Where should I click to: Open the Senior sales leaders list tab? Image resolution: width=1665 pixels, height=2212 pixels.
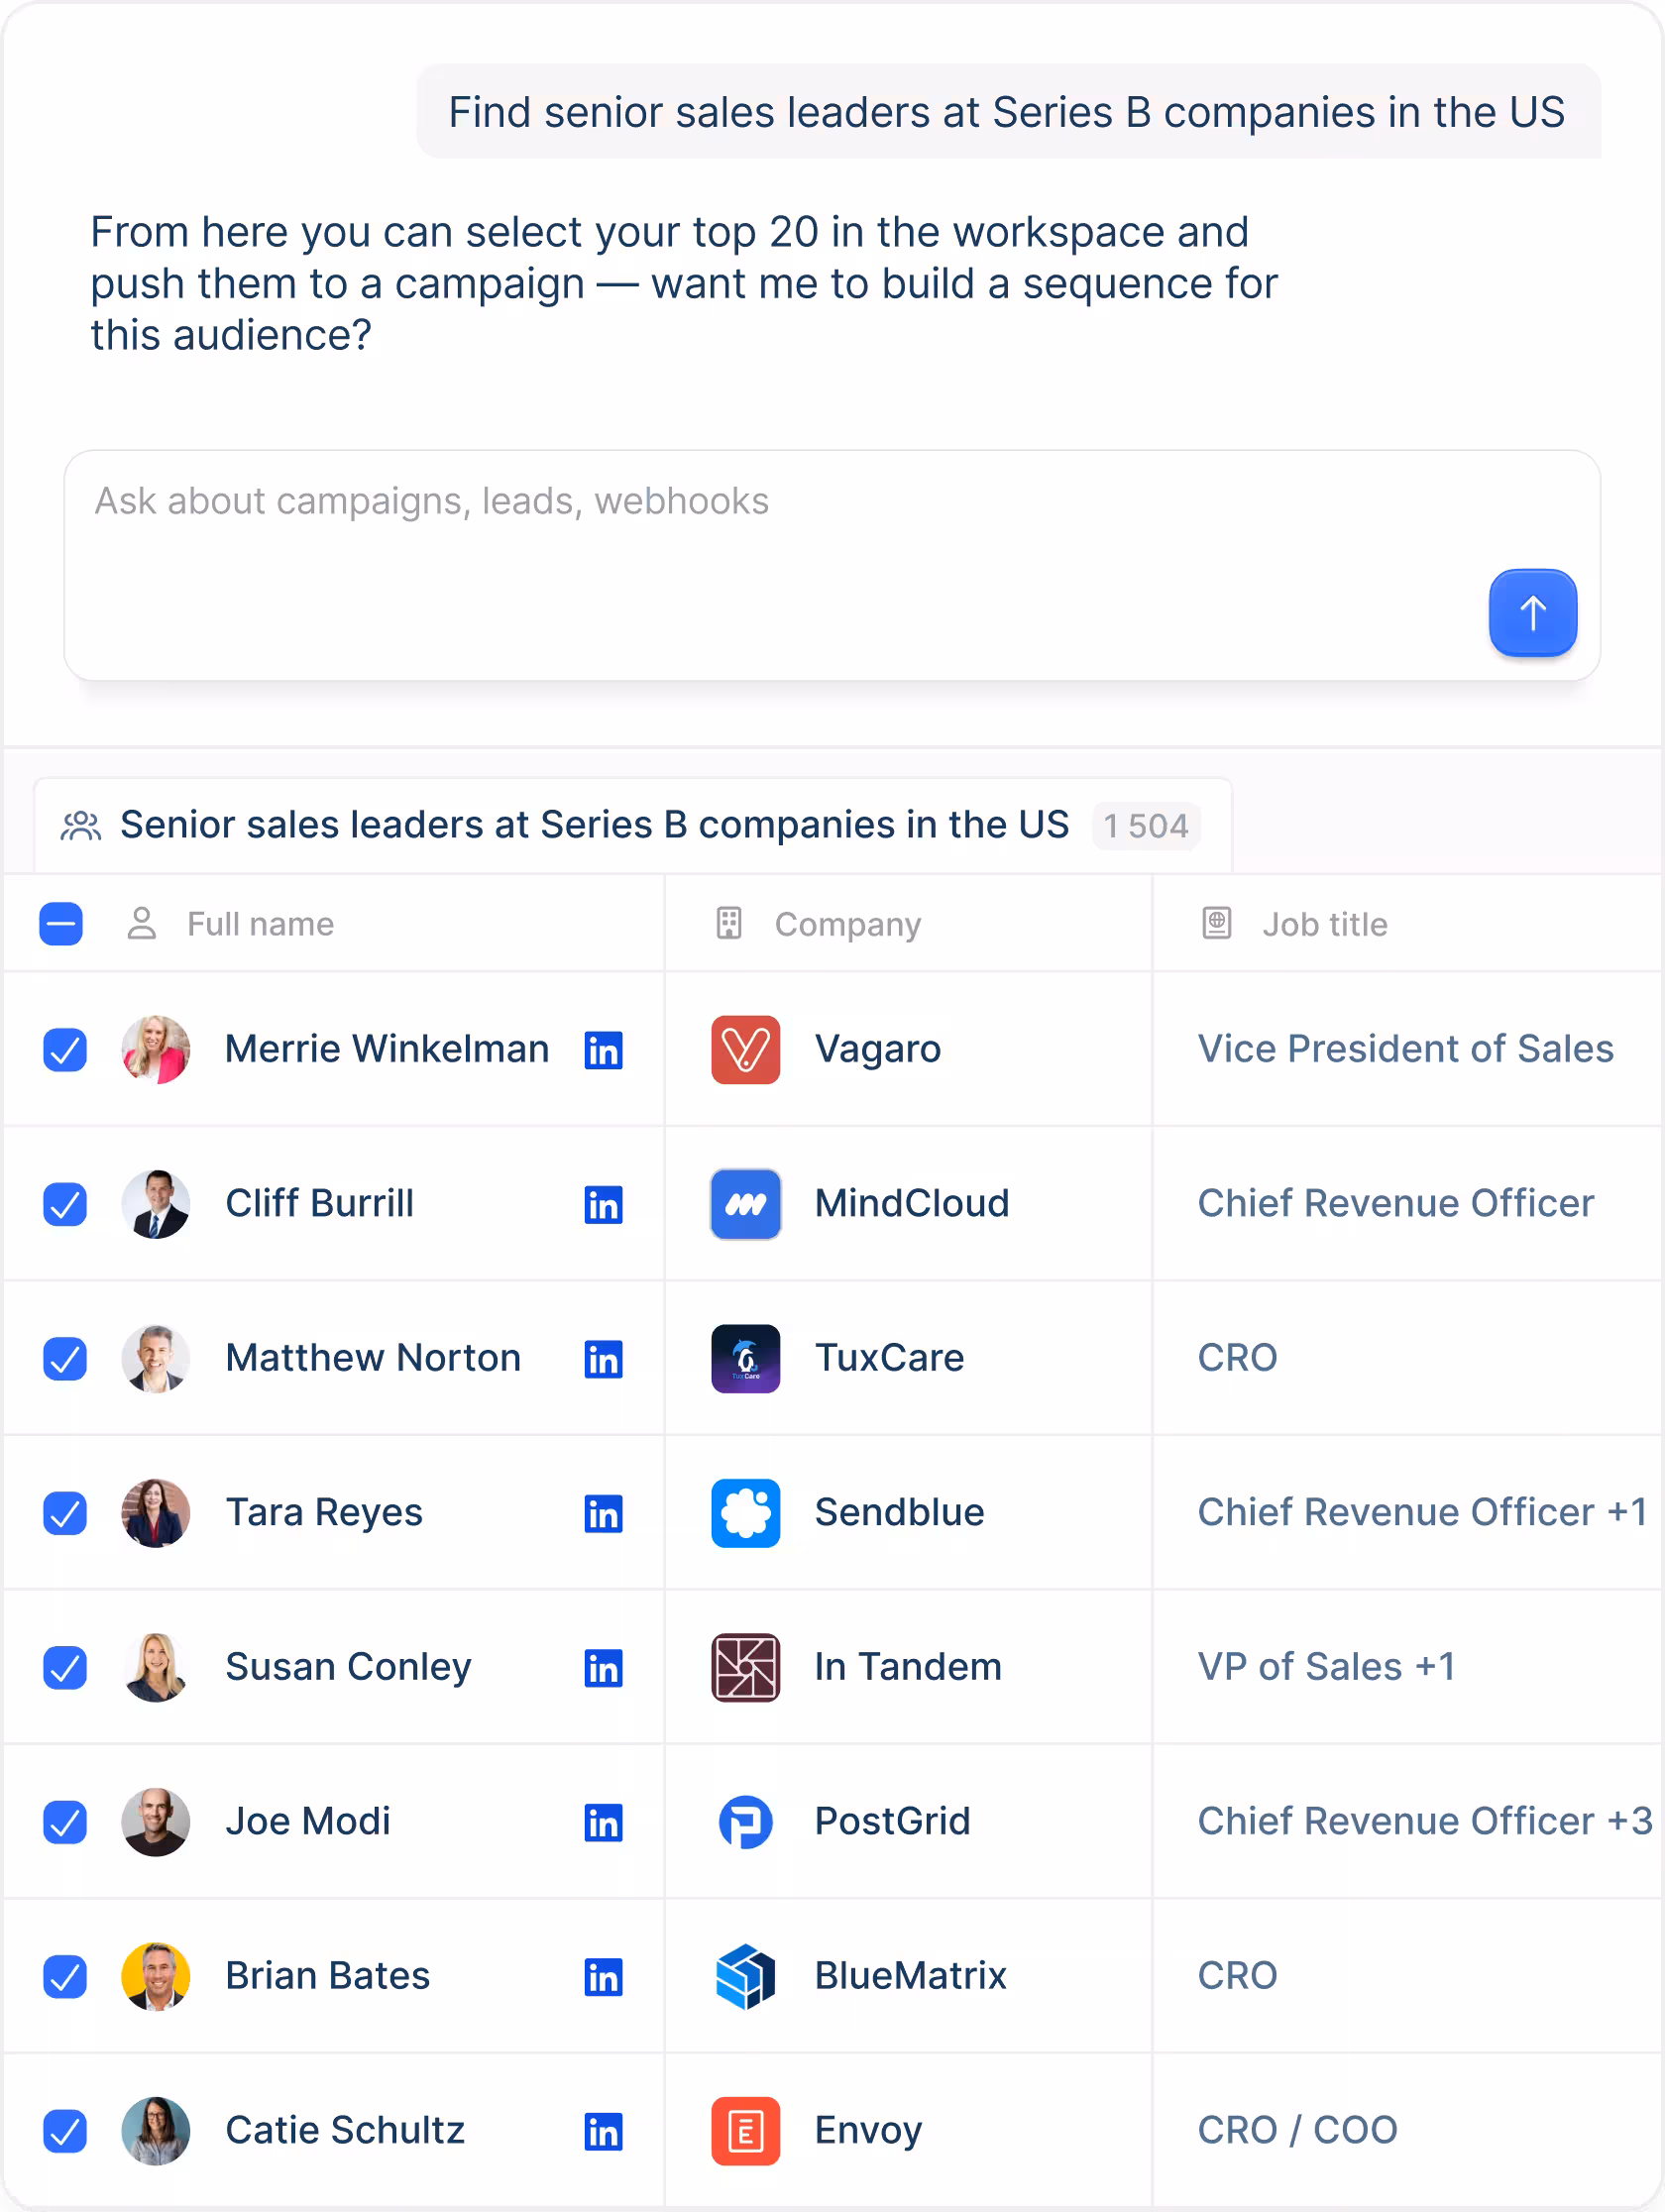[x=632, y=826]
